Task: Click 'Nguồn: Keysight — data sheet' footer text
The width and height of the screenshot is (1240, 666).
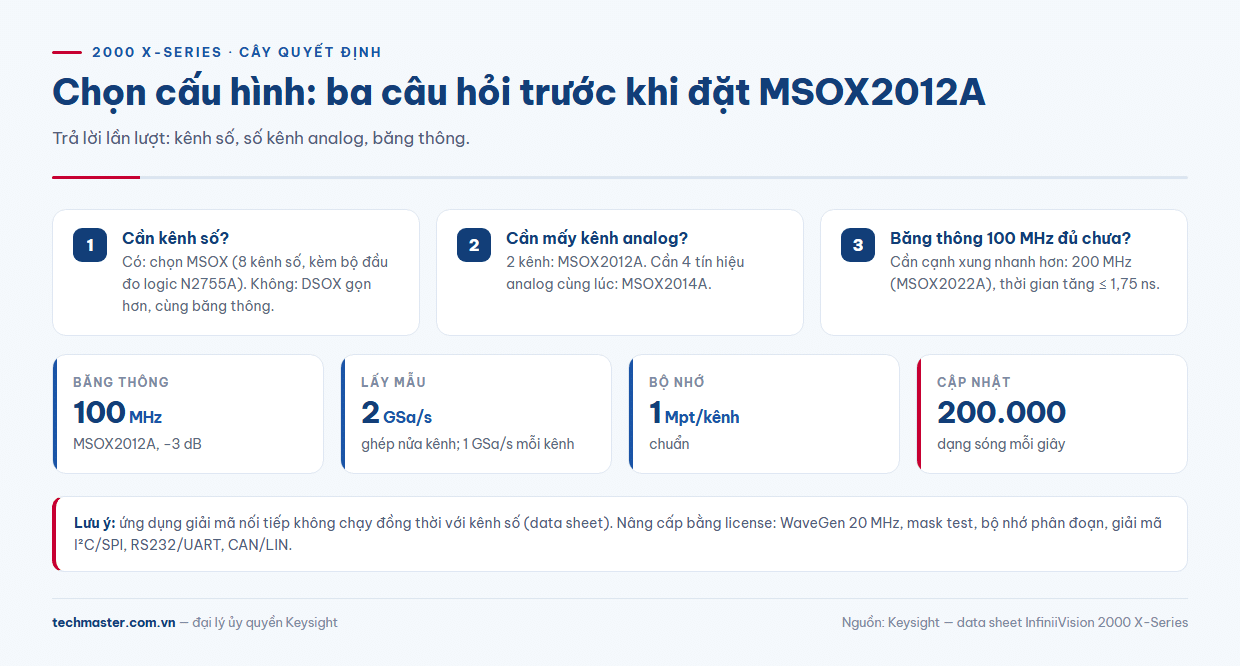Action: click(x=931, y=622)
